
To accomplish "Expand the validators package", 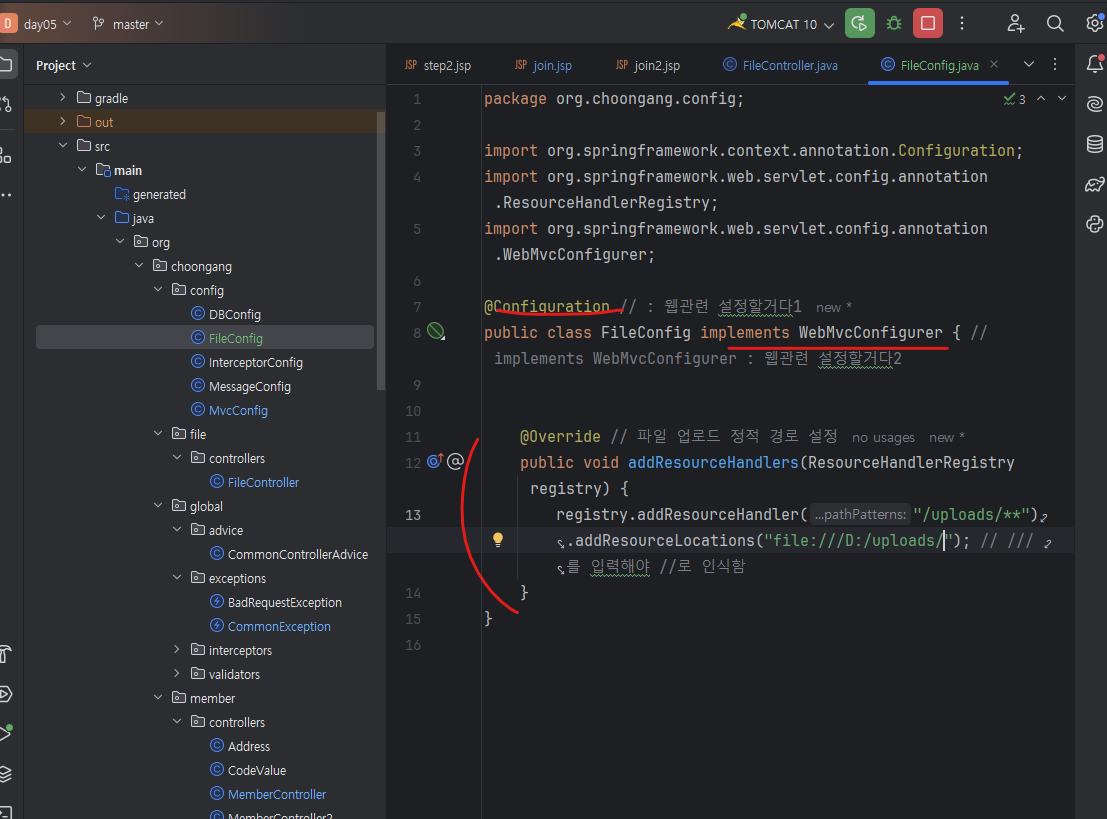I will click(177, 674).
